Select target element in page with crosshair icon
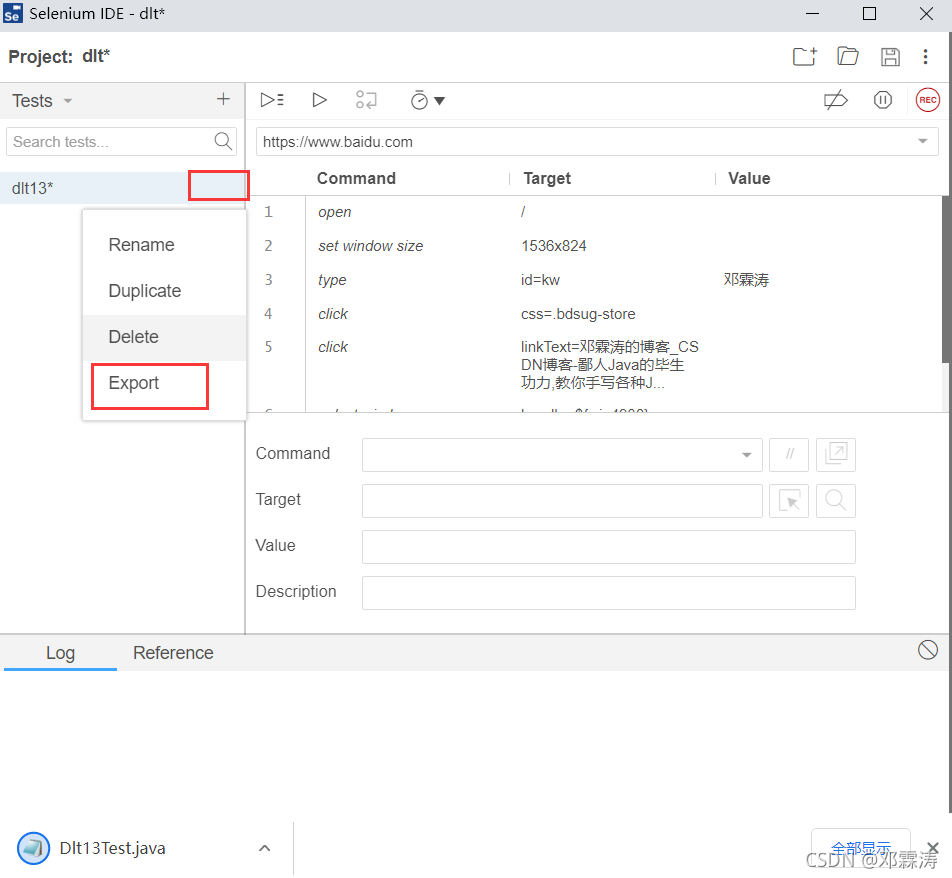Image resolution: width=952 pixels, height=878 pixels. click(x=789, y=500)
